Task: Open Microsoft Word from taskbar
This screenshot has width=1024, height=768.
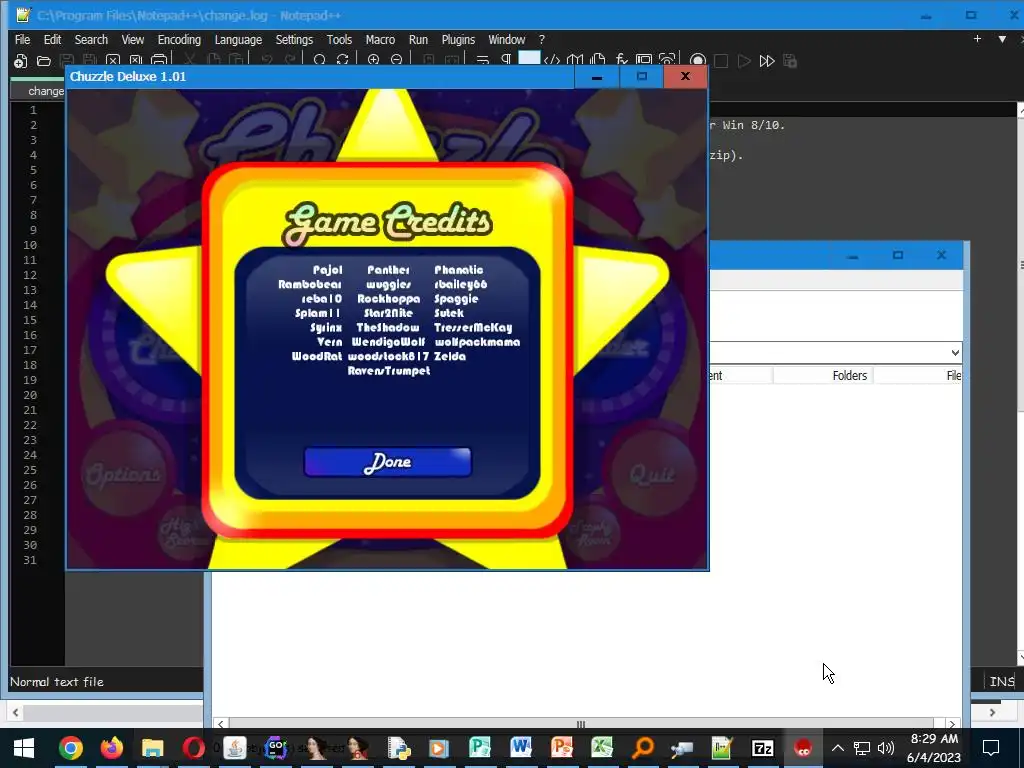Action: point(521,748)
